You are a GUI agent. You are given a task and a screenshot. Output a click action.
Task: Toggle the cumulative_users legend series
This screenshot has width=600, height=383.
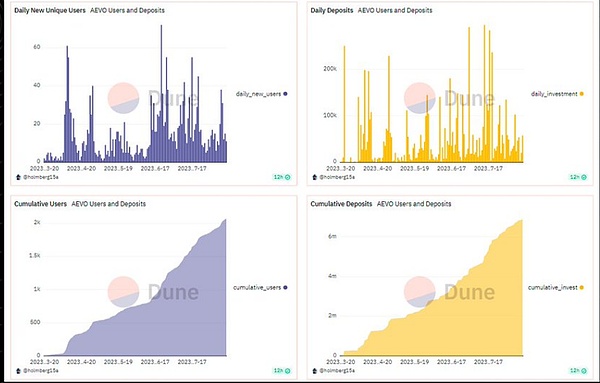260,287
